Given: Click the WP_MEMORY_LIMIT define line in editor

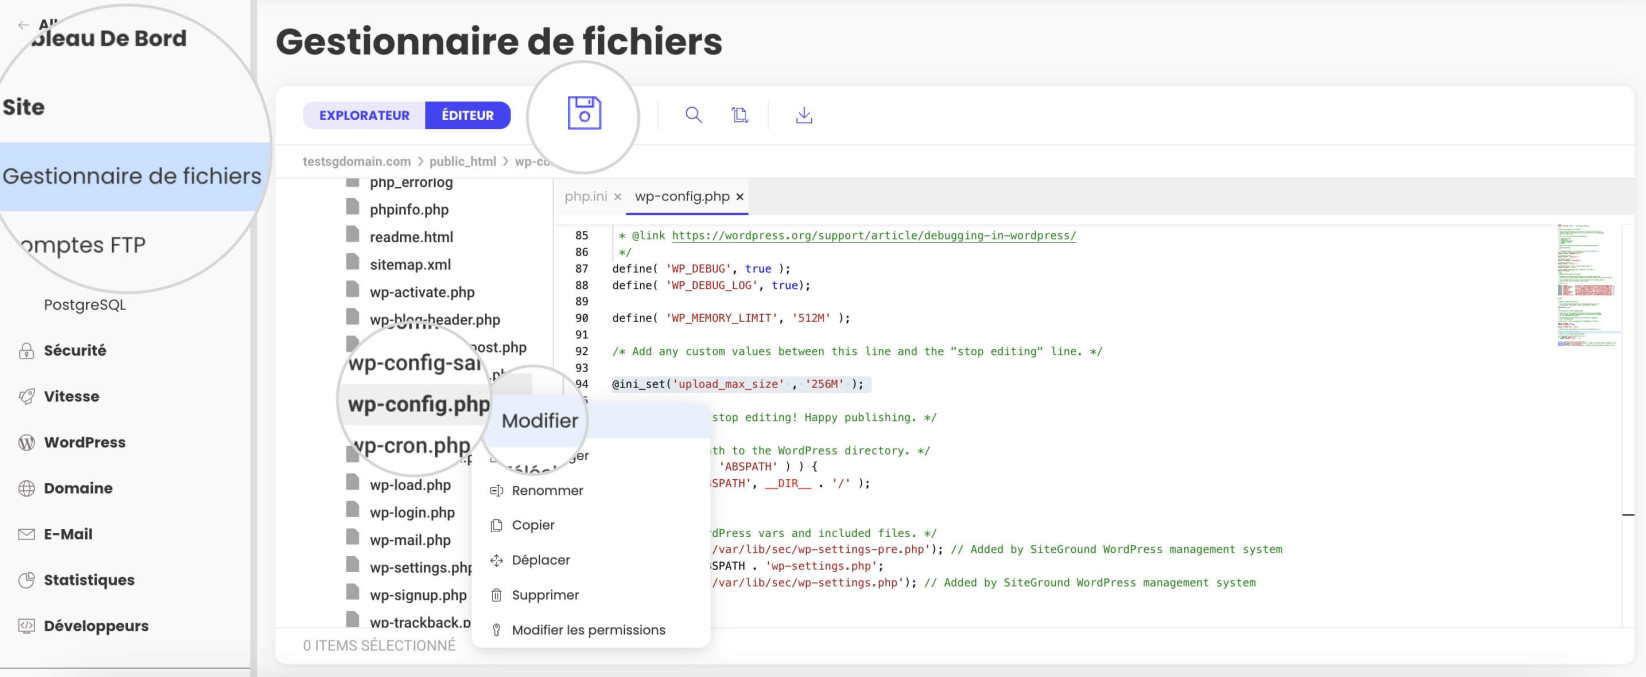Looking at the screenshot, I should (x=731, y=318).
